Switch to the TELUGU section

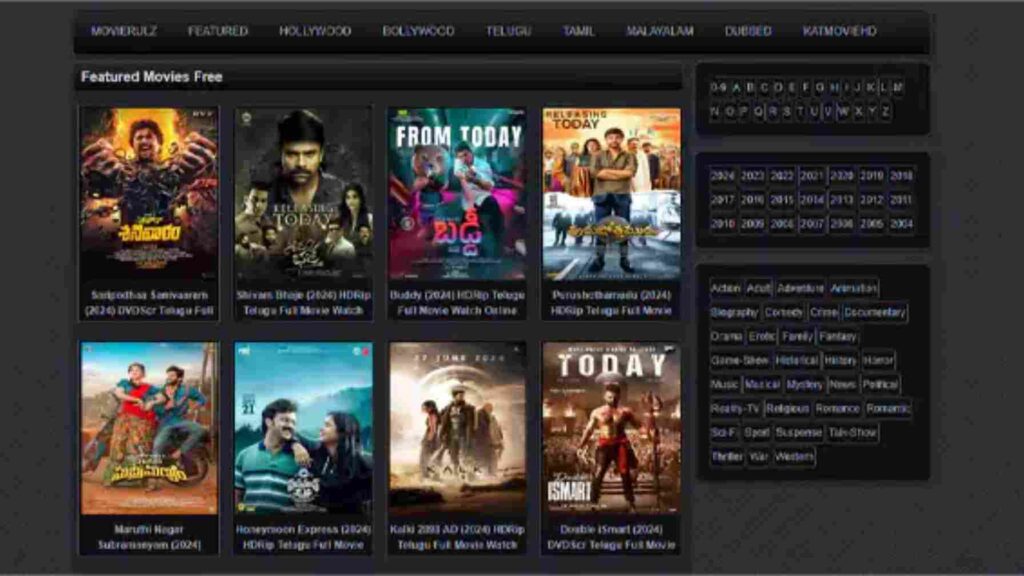[x=508, y=31]
